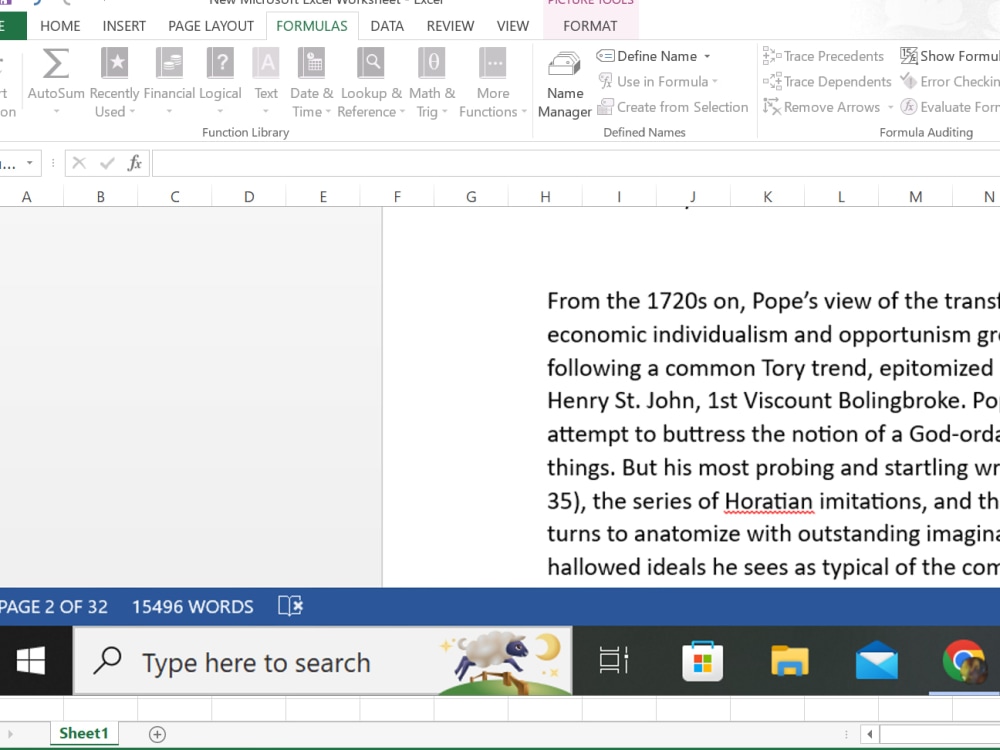Switch to the PAGE LAYOUT tab
The height and width of the screenshot is (750, 1000).
pyautogui.click(x=210, y=26)
